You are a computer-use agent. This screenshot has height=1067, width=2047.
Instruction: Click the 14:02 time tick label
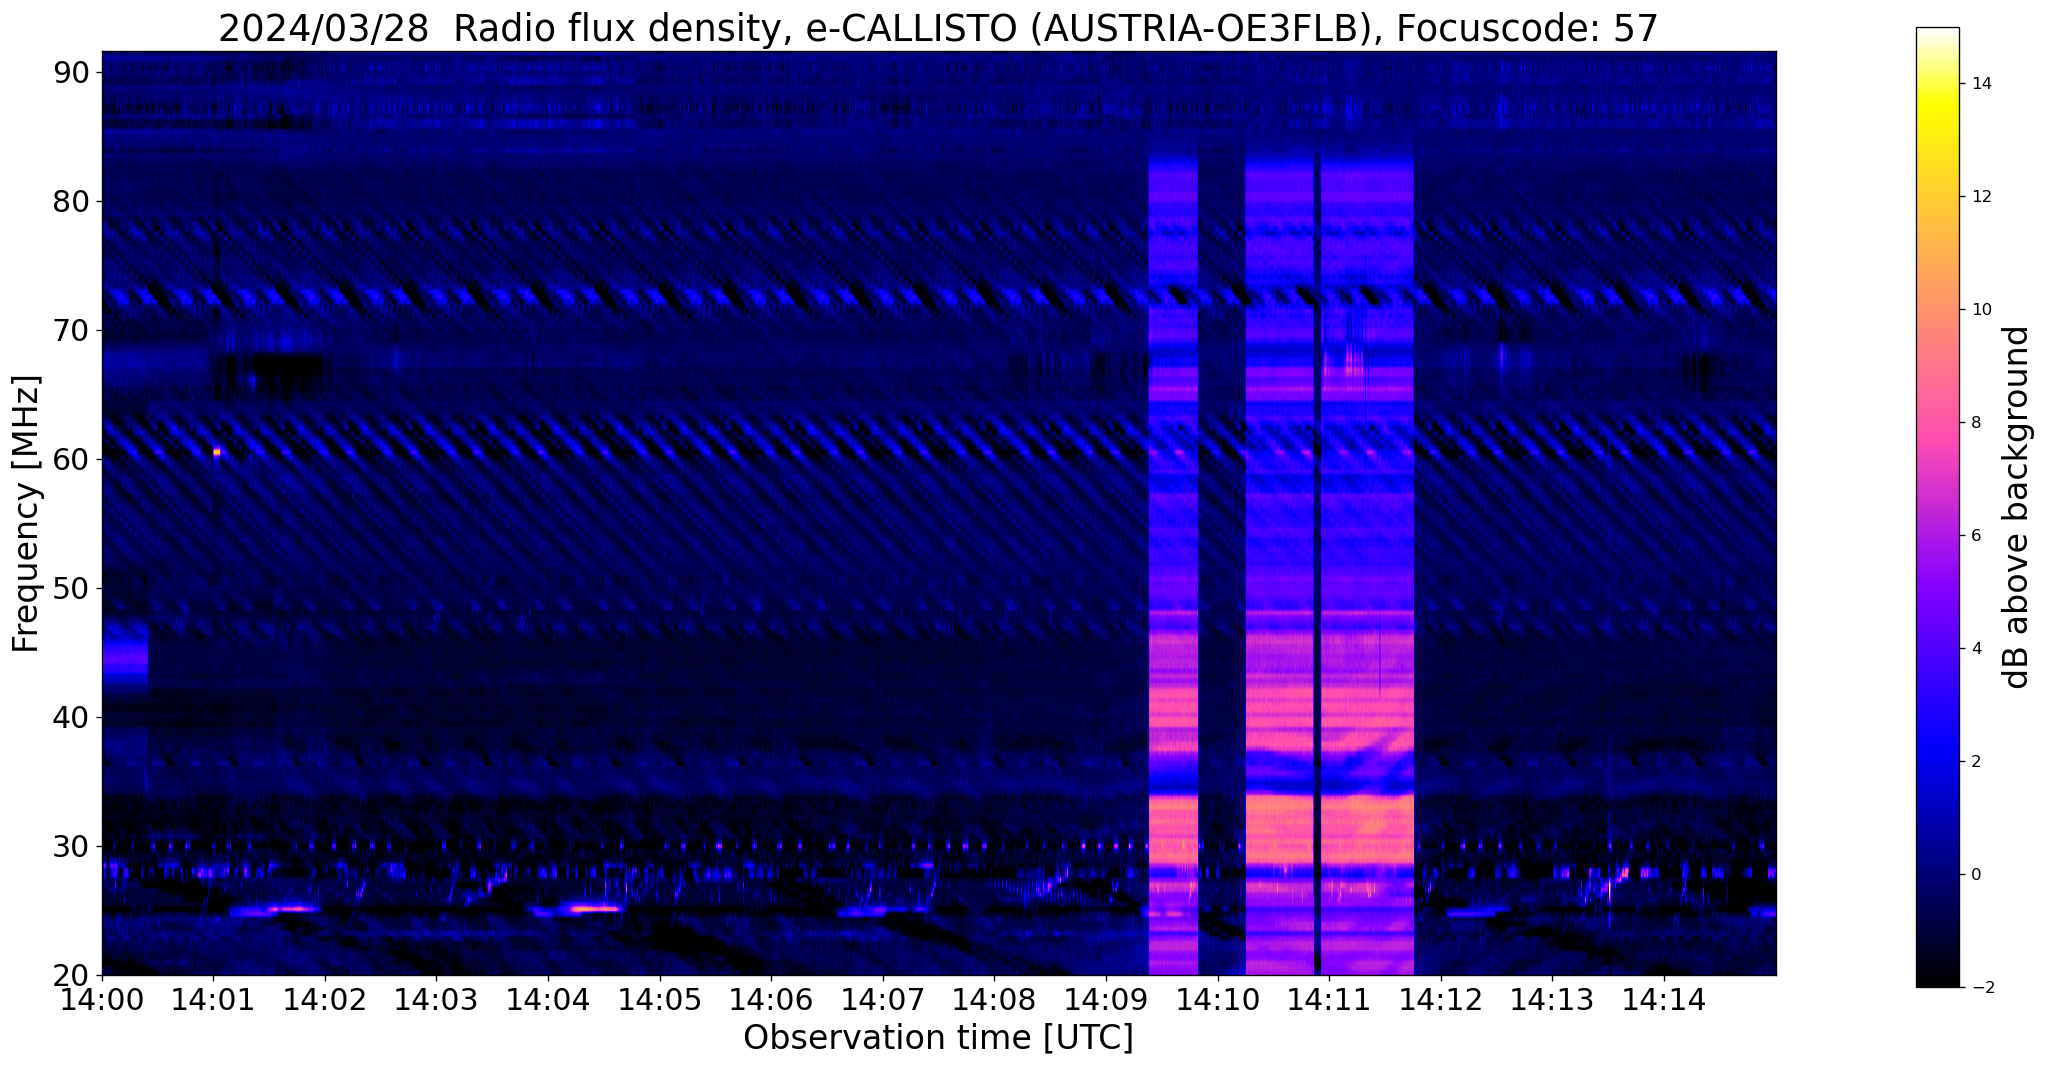324,1000
